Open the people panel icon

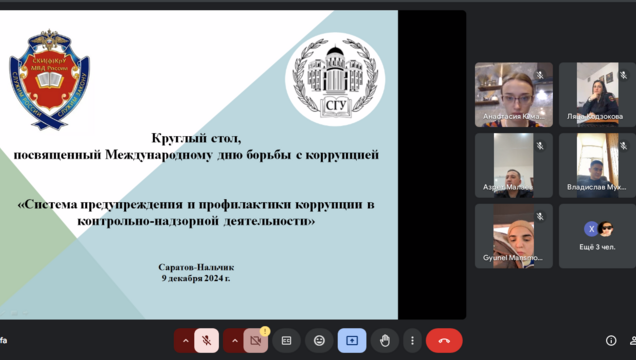tap(633, 341)
